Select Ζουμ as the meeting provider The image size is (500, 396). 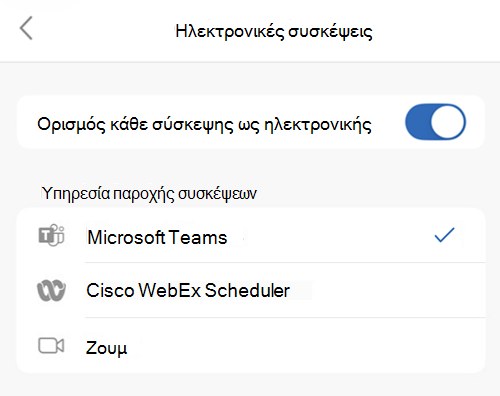[x=251, y=346]
